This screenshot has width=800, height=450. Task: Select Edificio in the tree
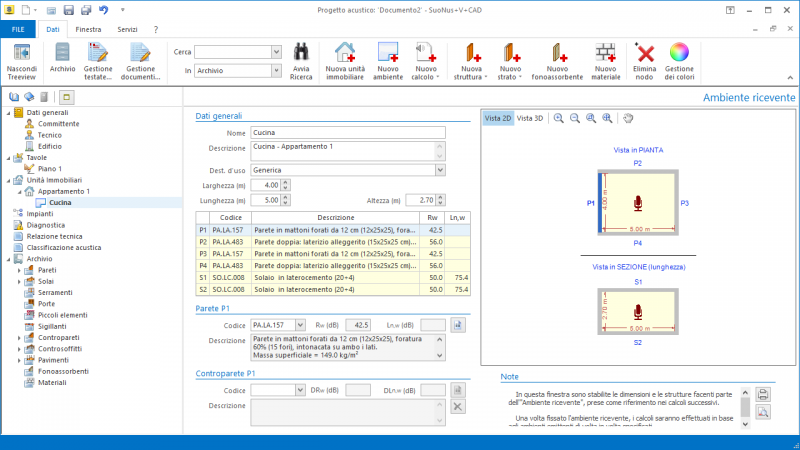pyautogui.click(x=49, y=146)
